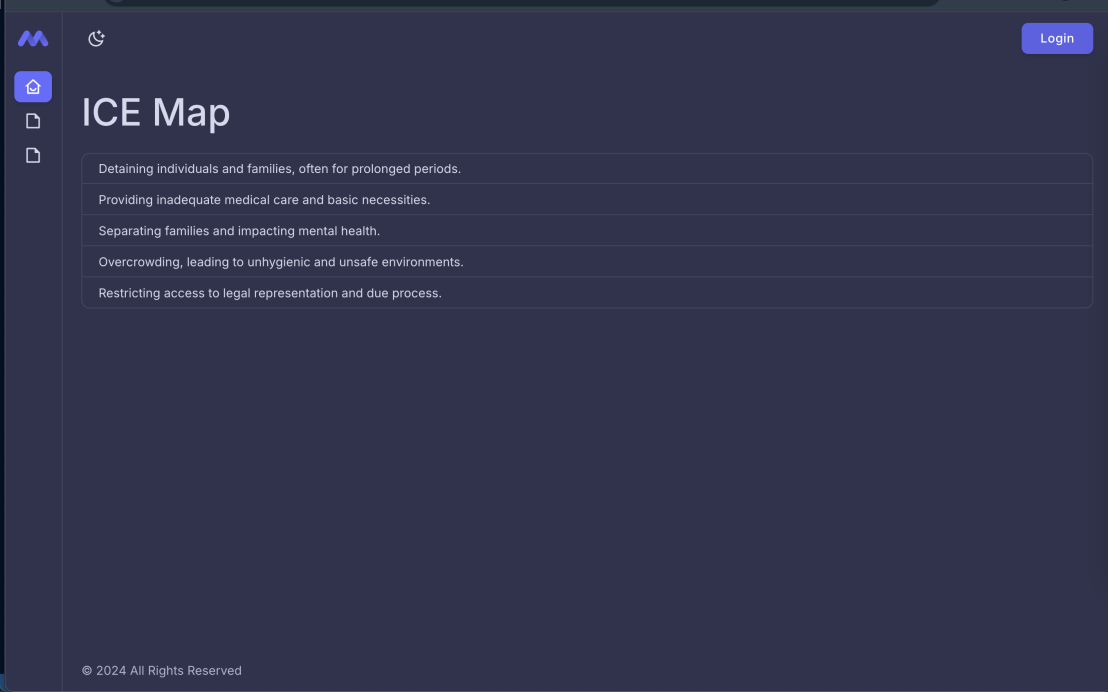This screenshot has height=692, width=1108.
Task: Select "Overcrowding, leading to unhygienic" row
Action: (587, 262)
